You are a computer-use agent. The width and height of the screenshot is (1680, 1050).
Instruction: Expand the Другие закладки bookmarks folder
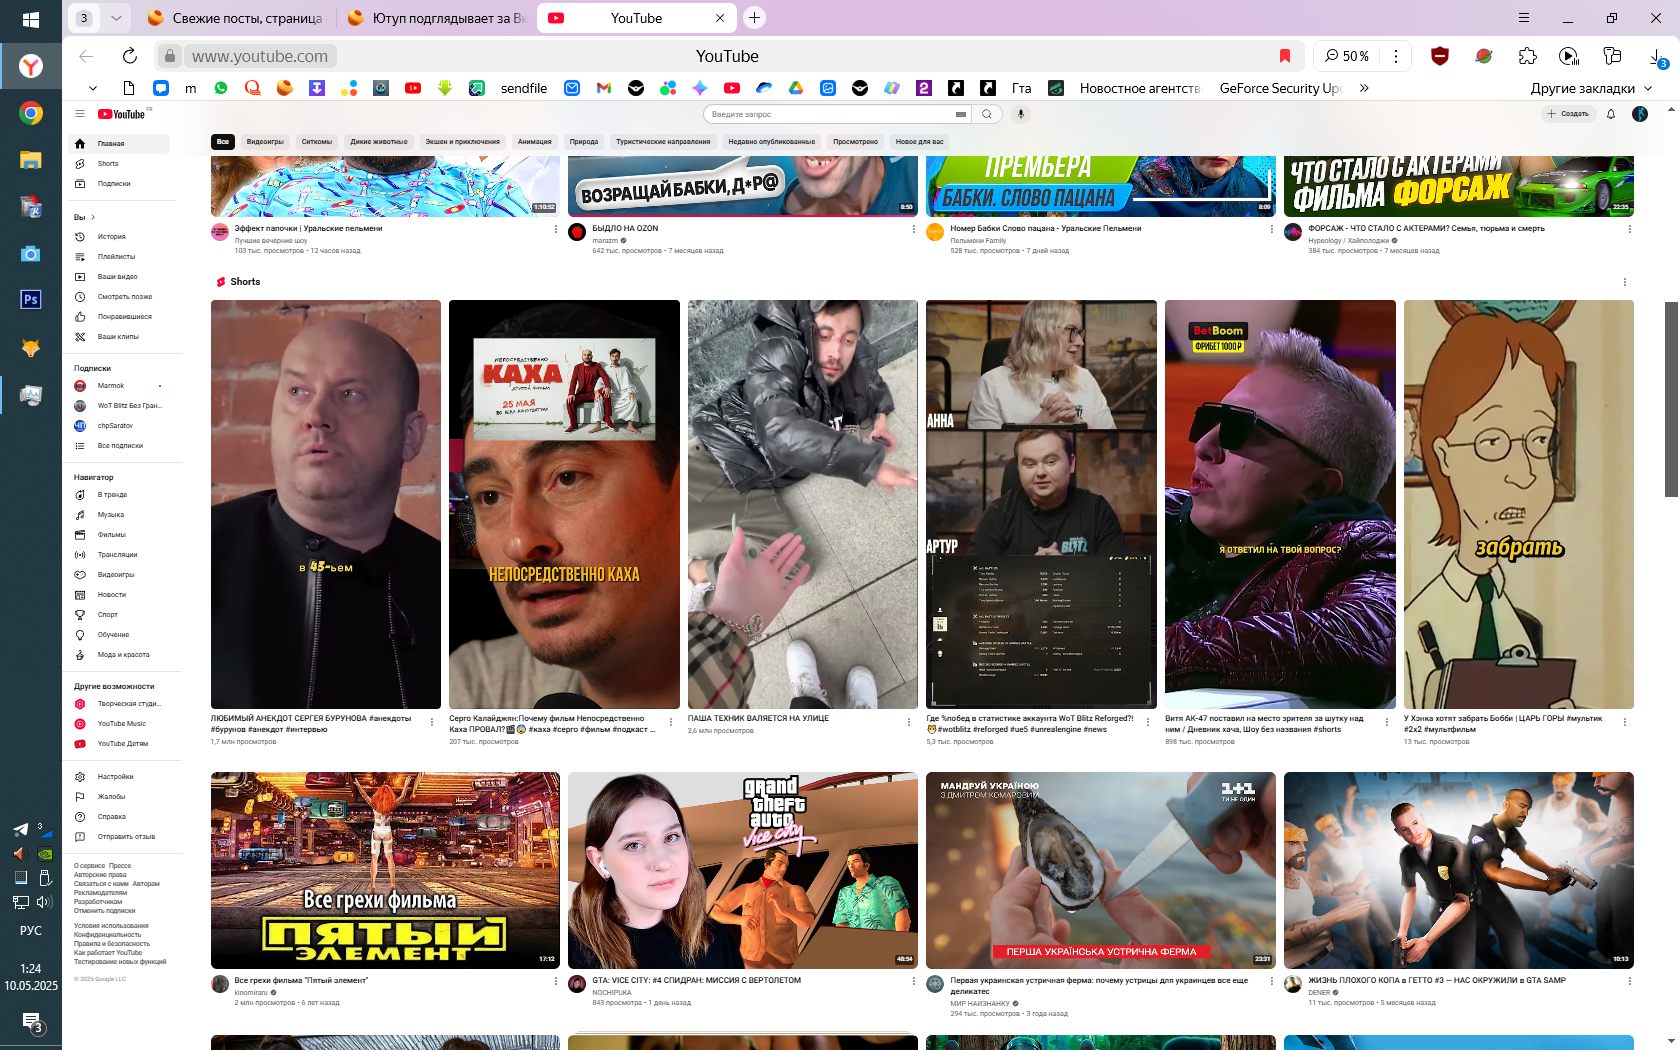[1591, 88]
